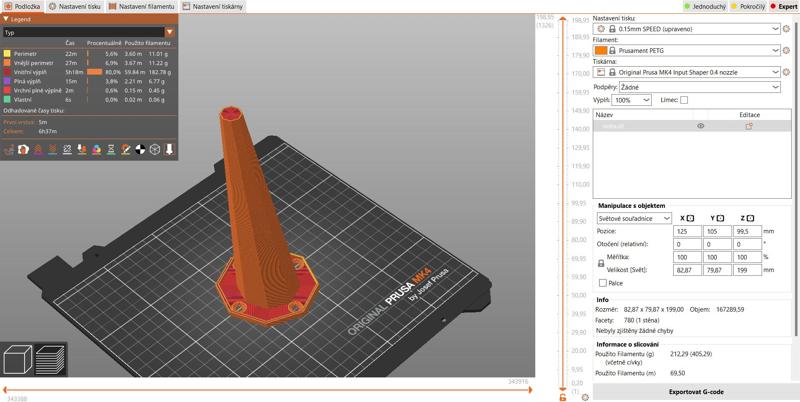Click Exportovat G-code button
800x402 pixels.
696,392
